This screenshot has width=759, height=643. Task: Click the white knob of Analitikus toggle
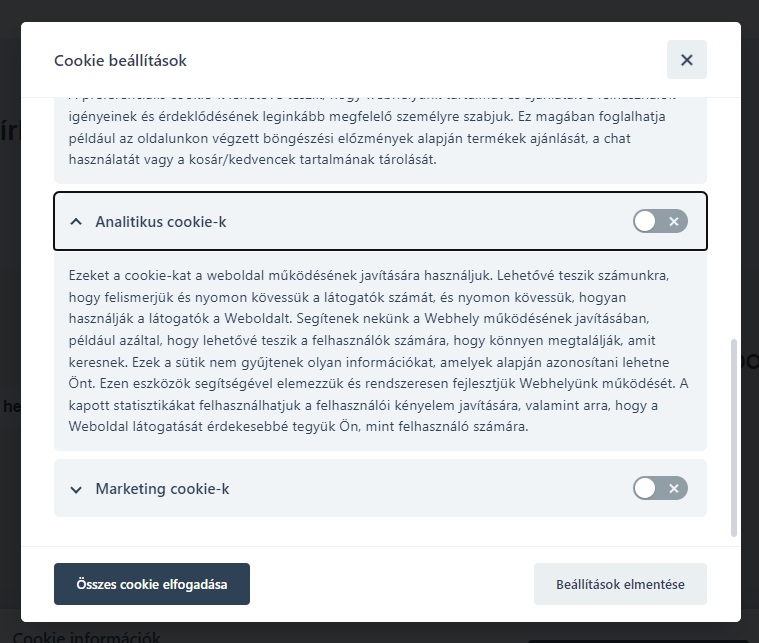click(x=645, y=221)
